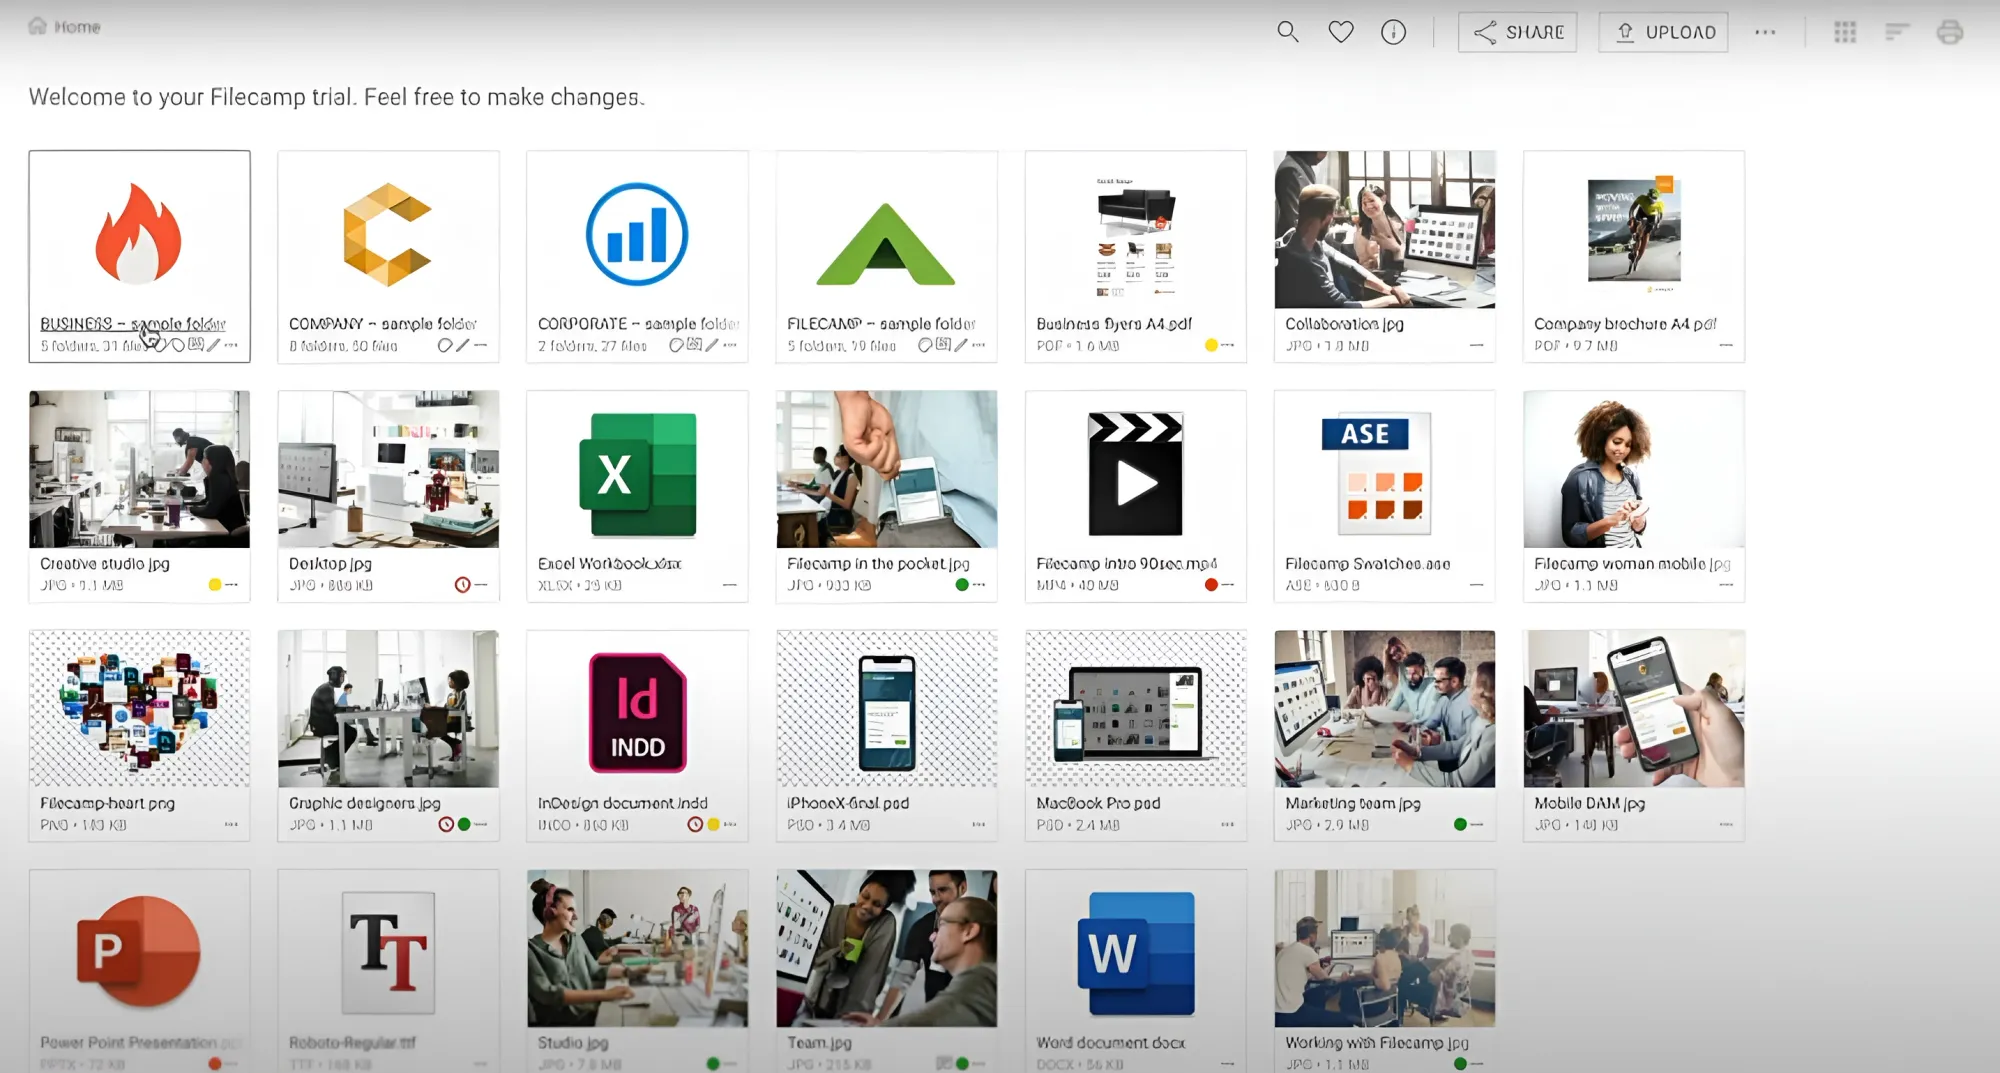This screenshot has height=1073, width=2000.
Task: Open the 'FILECAMP – sample folder' name link
Action: point(881,324)
